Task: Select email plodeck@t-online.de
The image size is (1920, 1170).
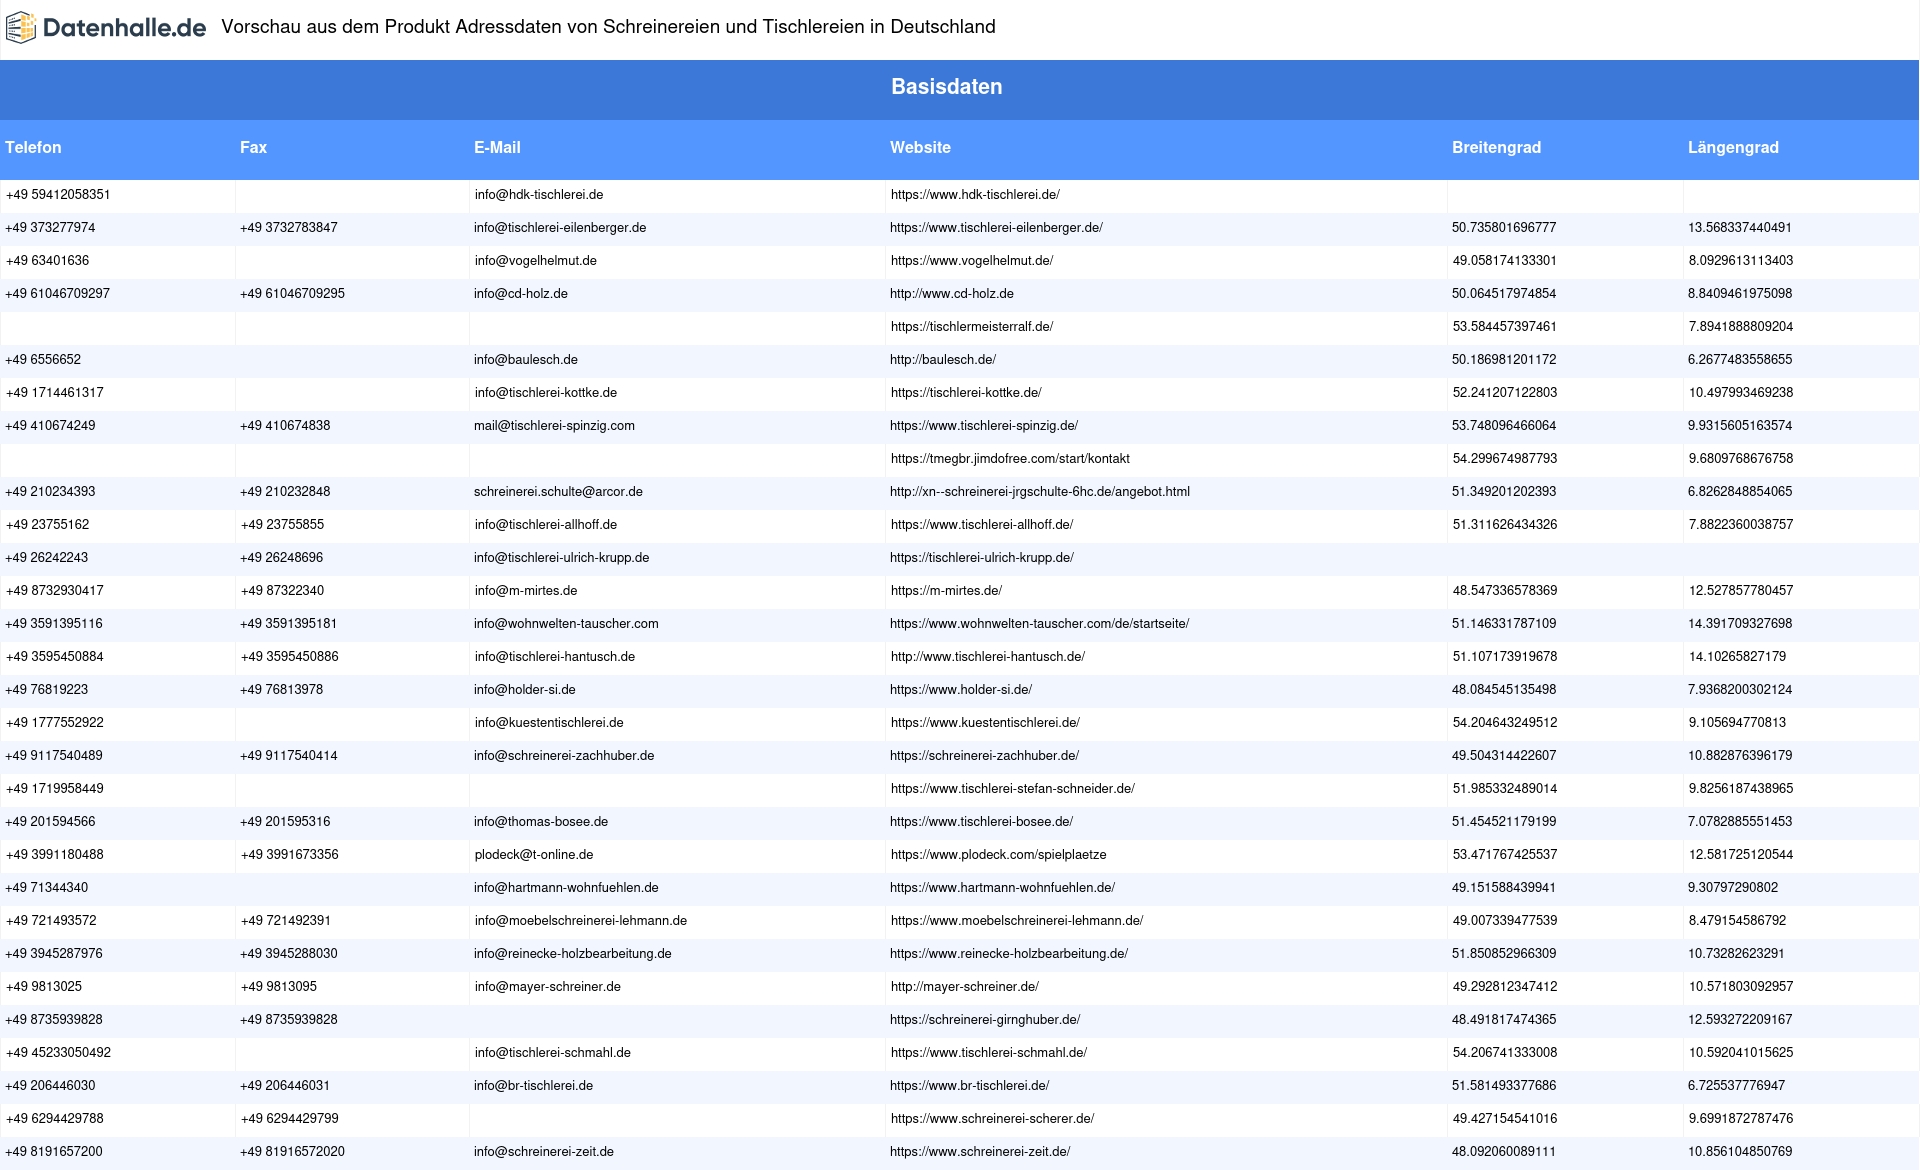Action: pyautogui.click(x=534, y=855)
